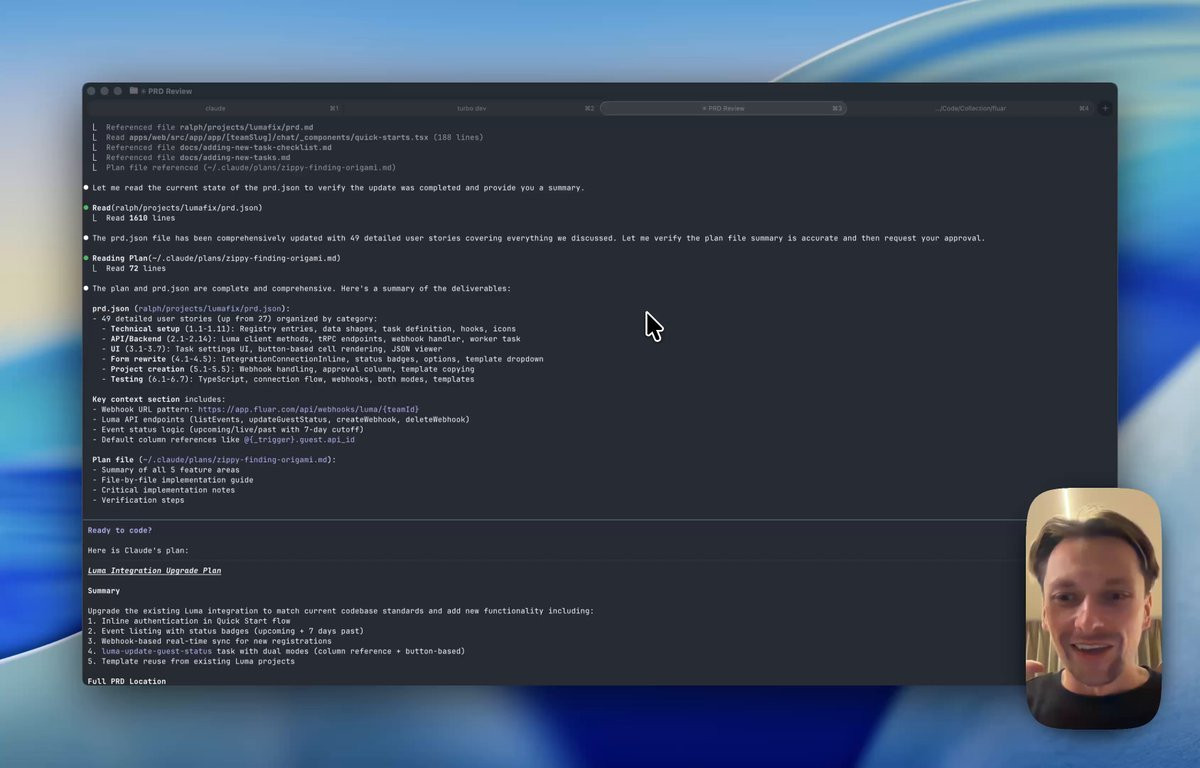Click "Template reuse from existing Luma projects" item

point(191,661)
